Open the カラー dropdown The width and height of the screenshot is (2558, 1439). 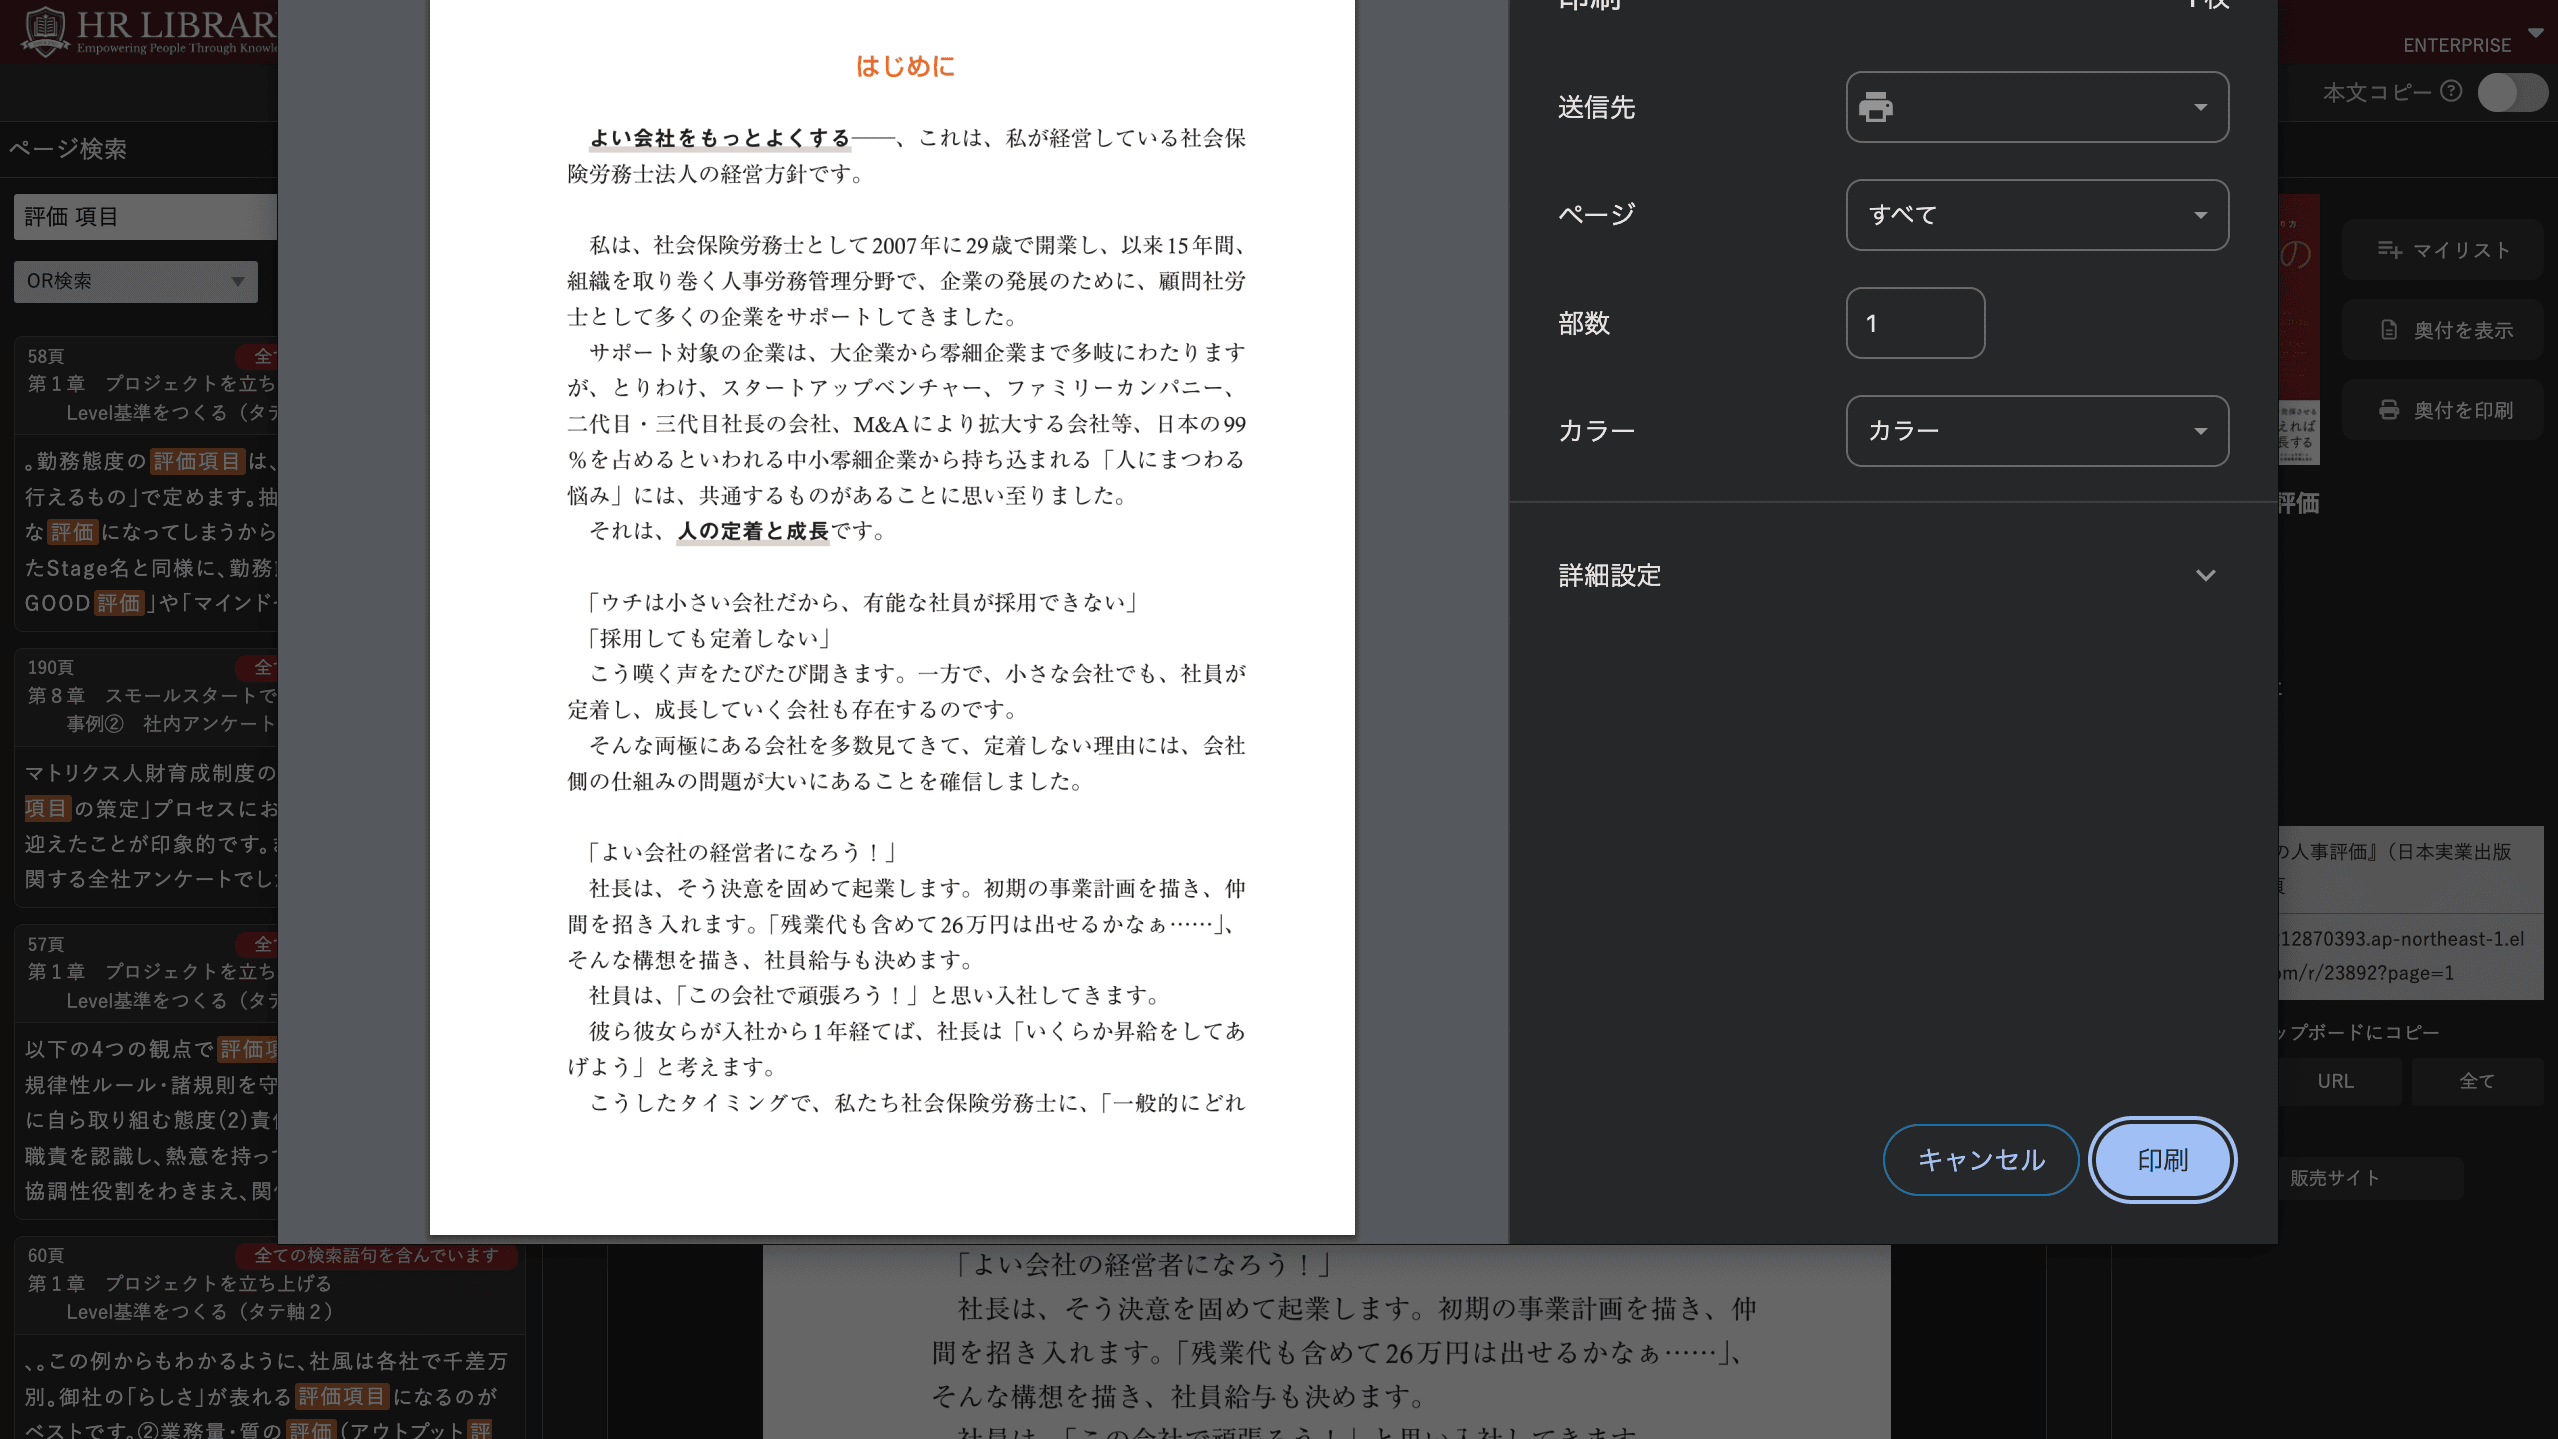[x=2036, y=431]
